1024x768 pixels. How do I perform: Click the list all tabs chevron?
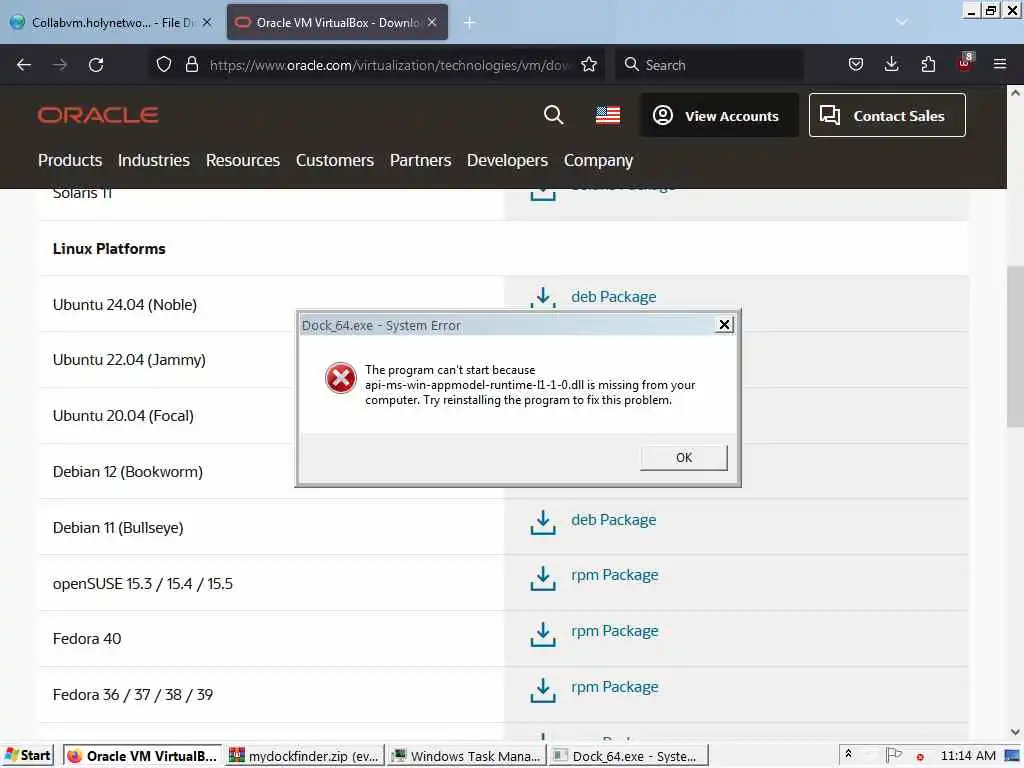pos(901,22)
